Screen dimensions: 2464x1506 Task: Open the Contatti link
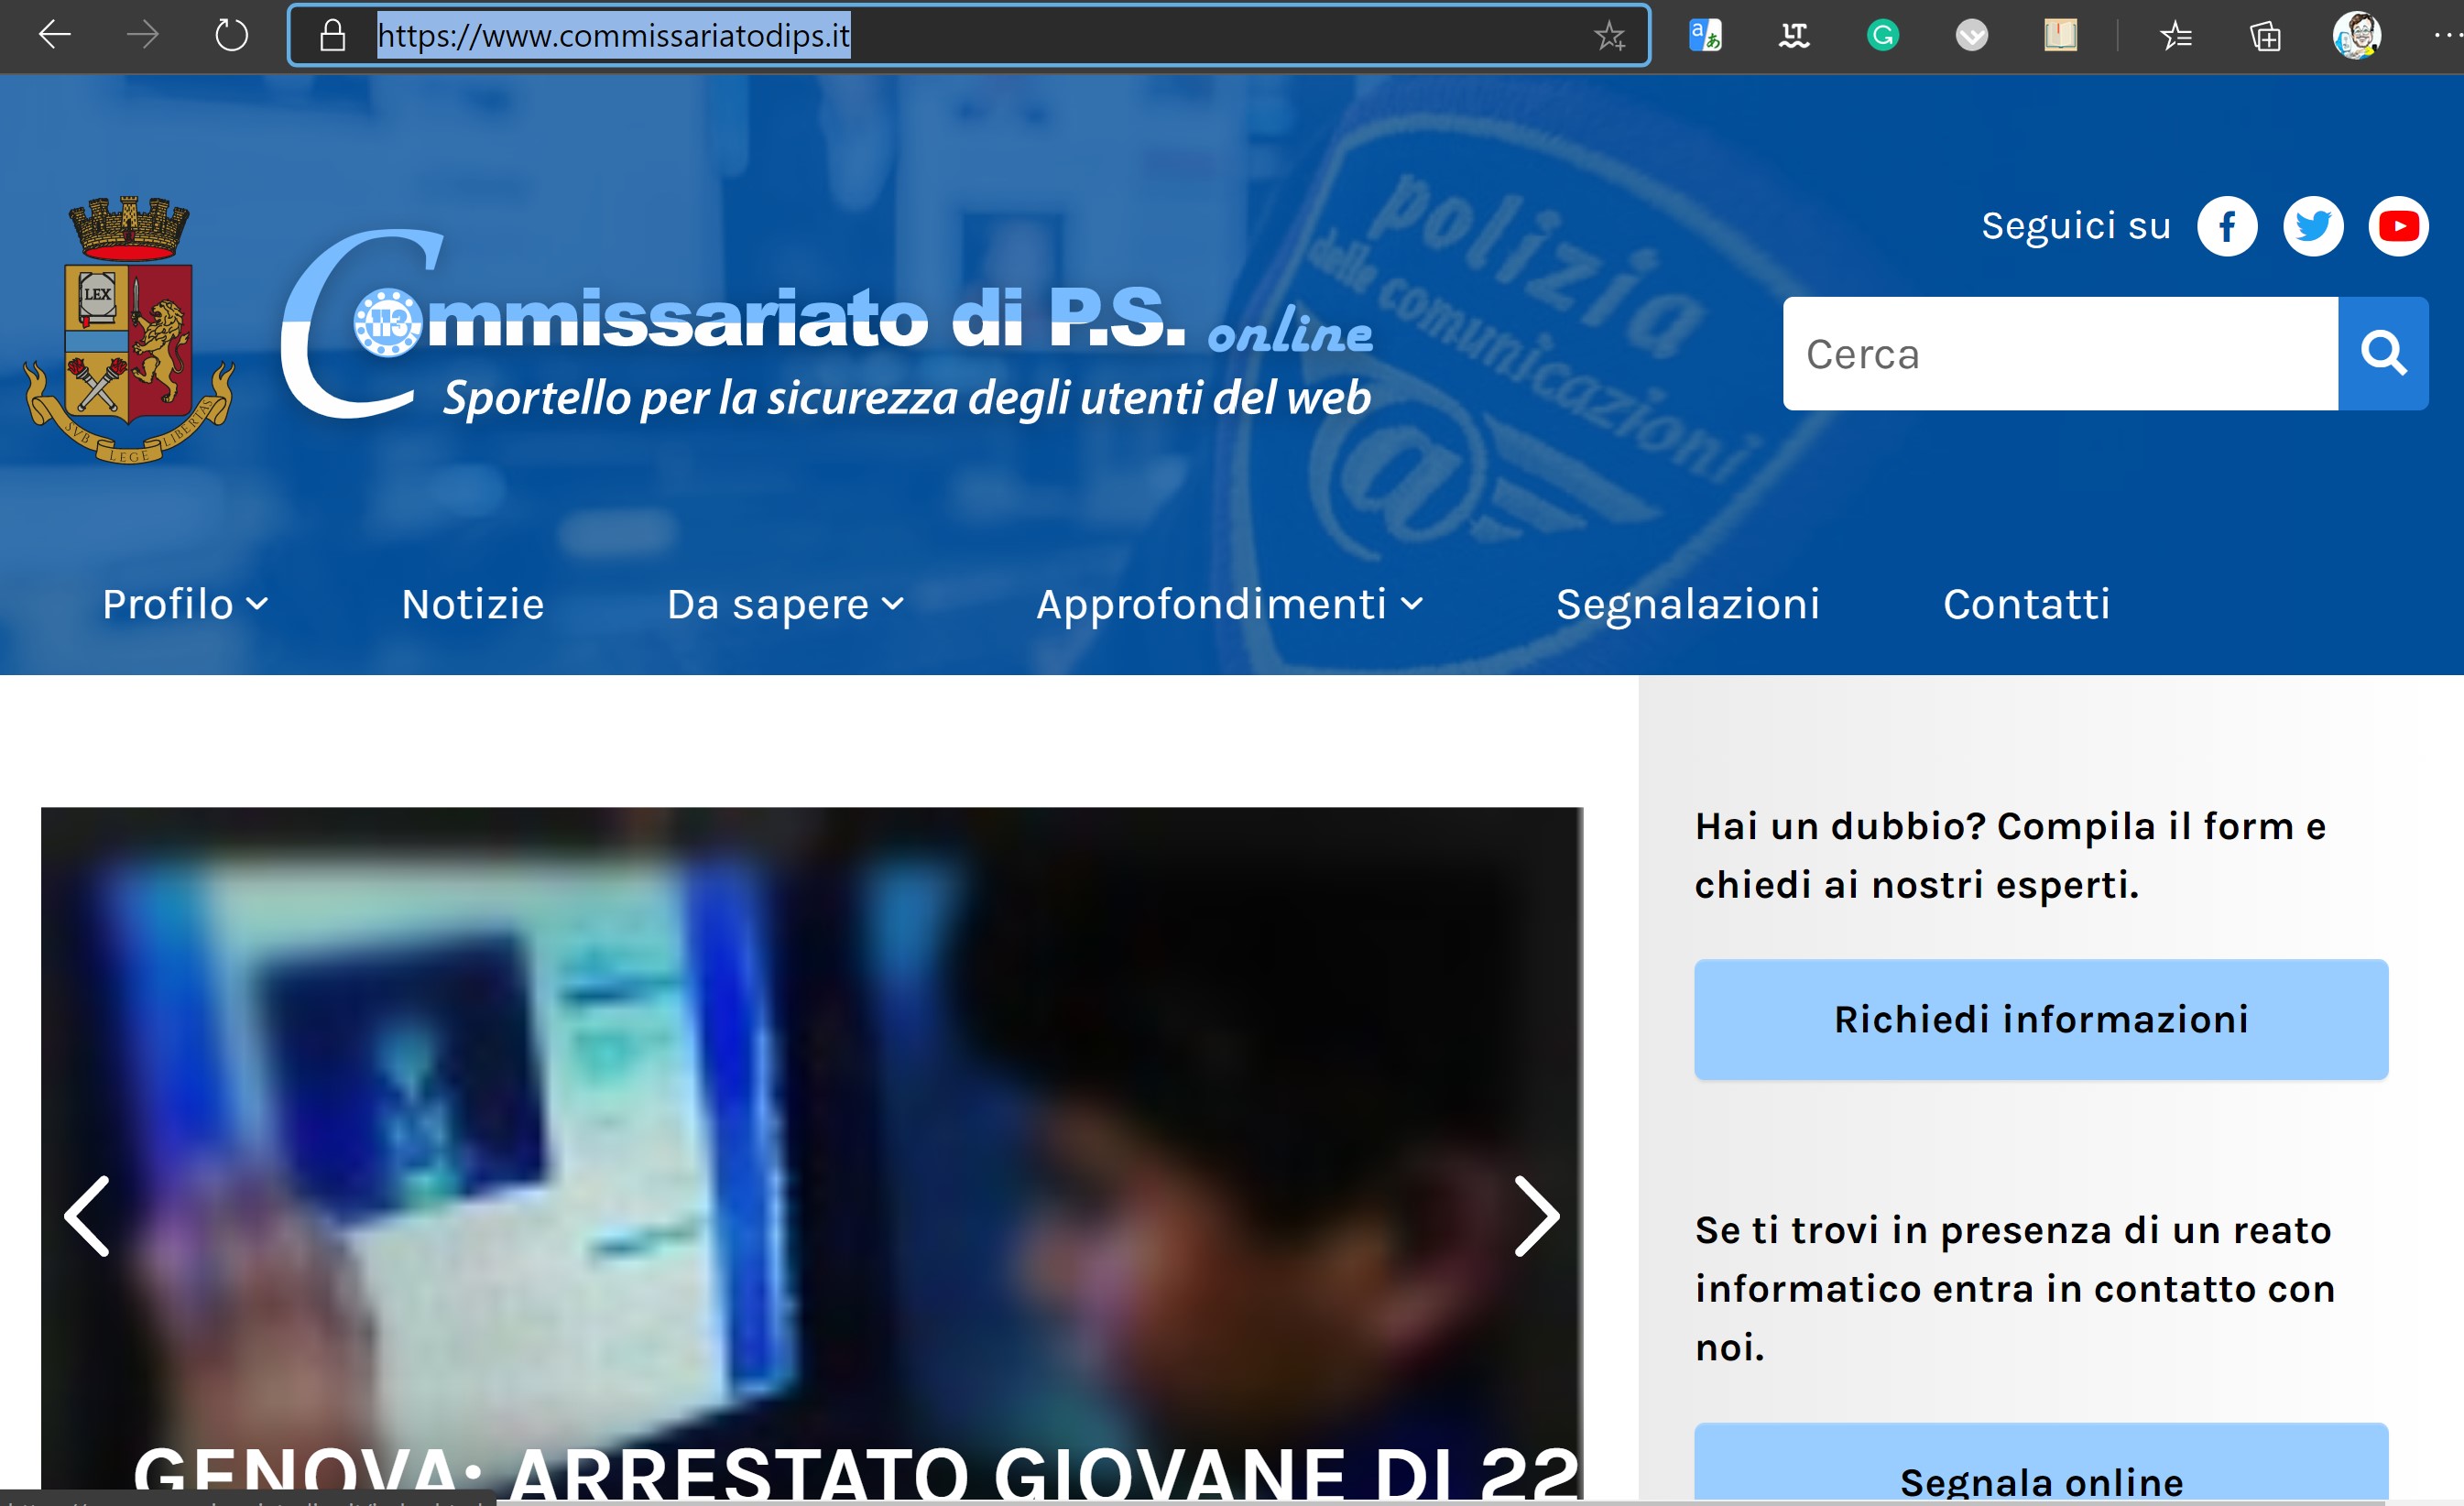click(x=2026, y=604)
